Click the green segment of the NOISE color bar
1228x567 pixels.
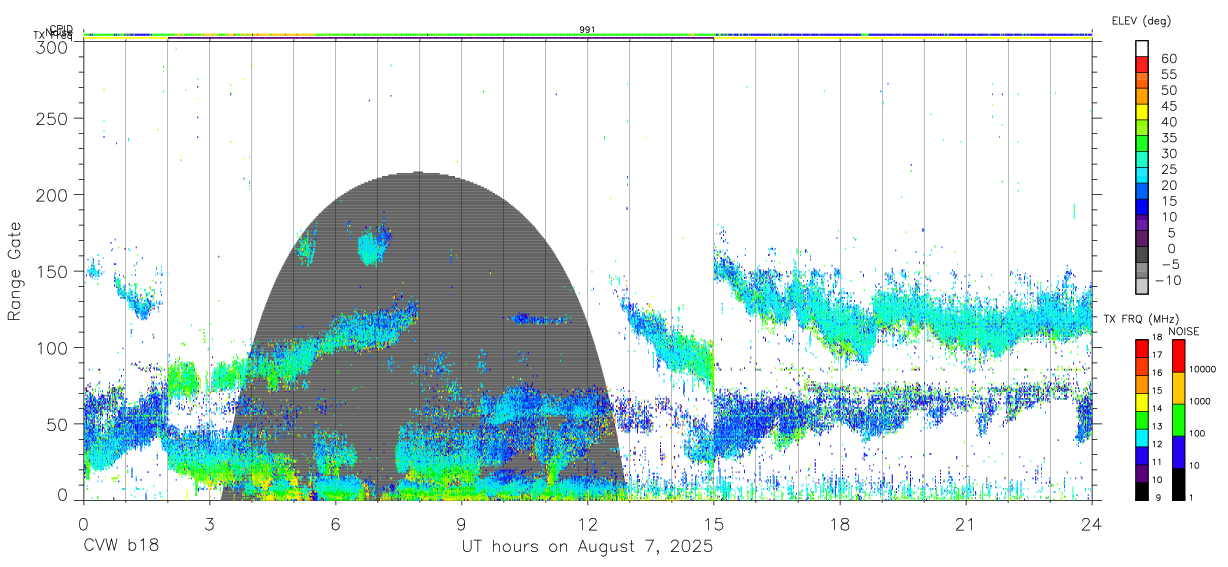coord(1179,420)
